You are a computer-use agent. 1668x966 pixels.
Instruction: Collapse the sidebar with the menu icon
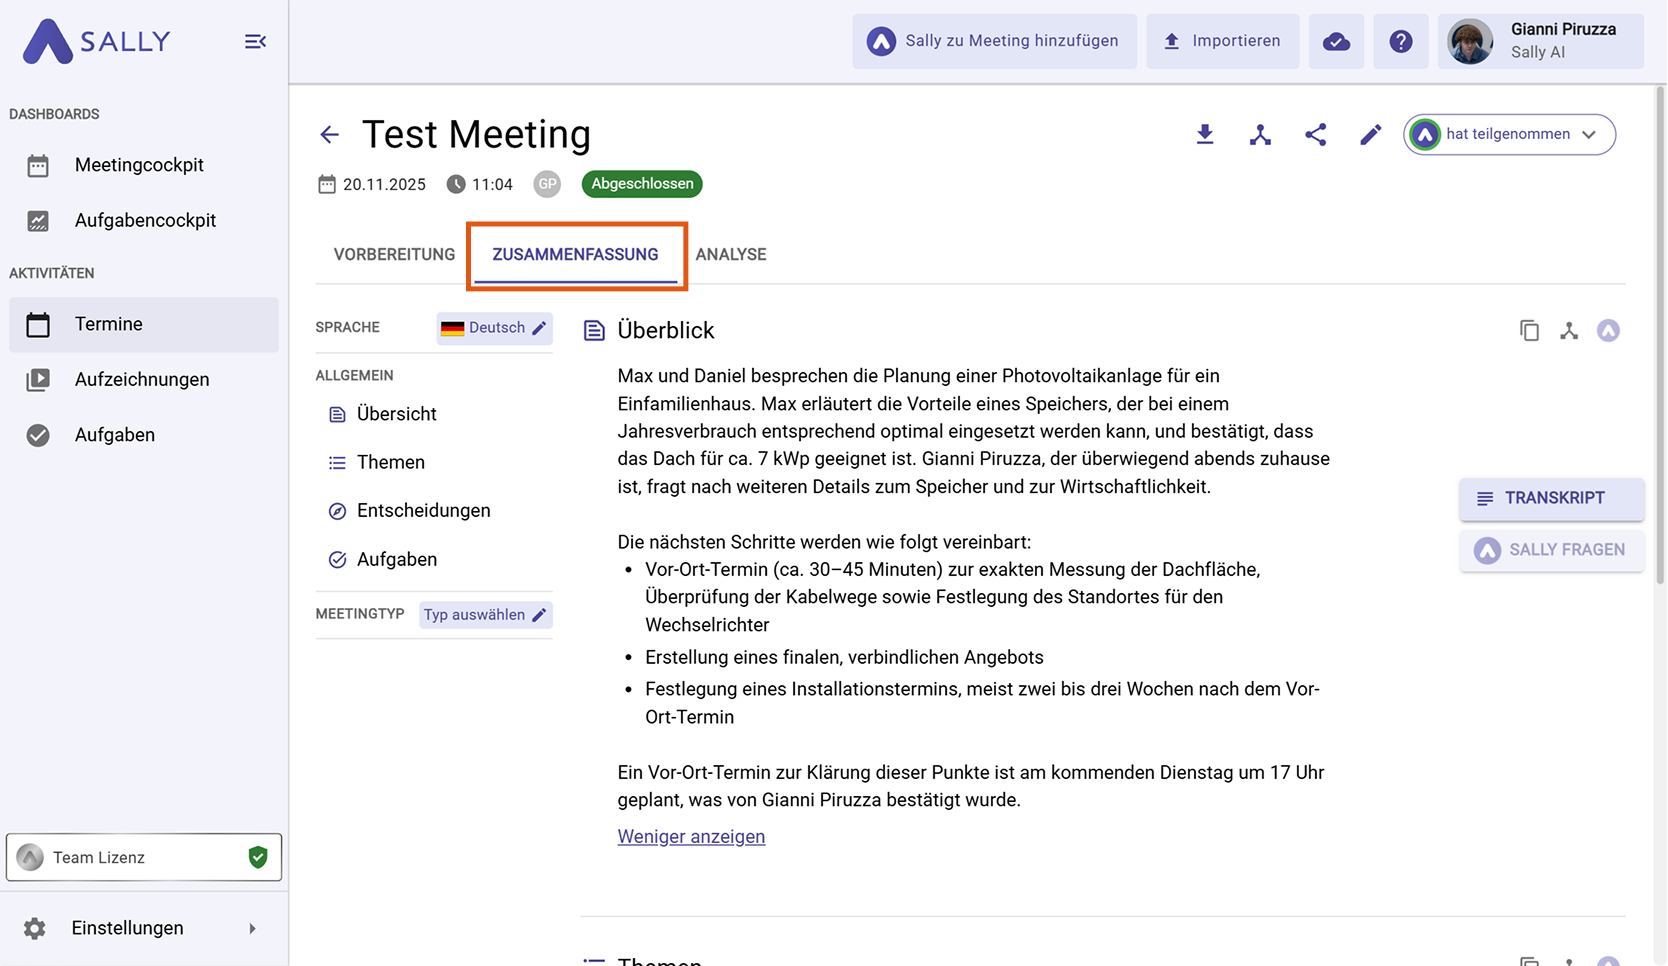pyautogui.click(x=255, y=41)
